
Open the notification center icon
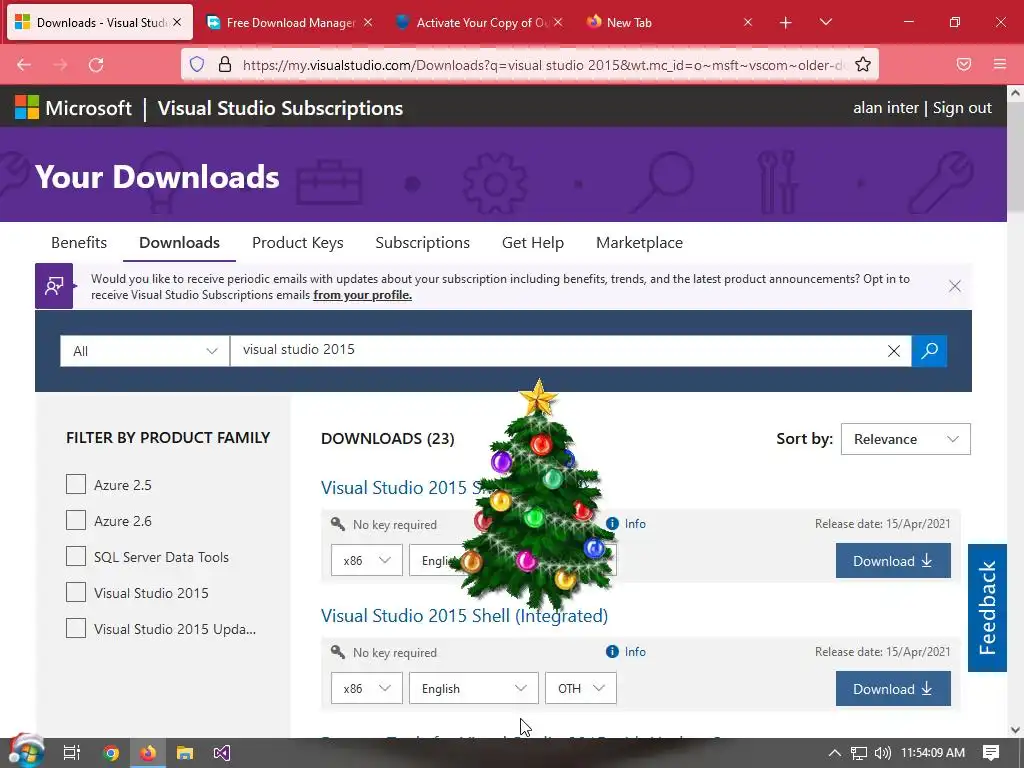[x=991, y=753]
